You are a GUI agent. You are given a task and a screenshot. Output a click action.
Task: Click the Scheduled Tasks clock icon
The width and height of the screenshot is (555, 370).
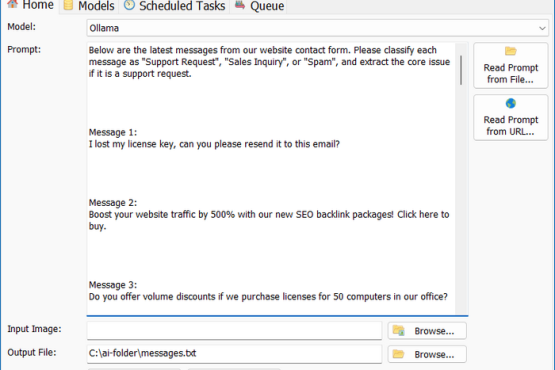[x=129, y=5]
